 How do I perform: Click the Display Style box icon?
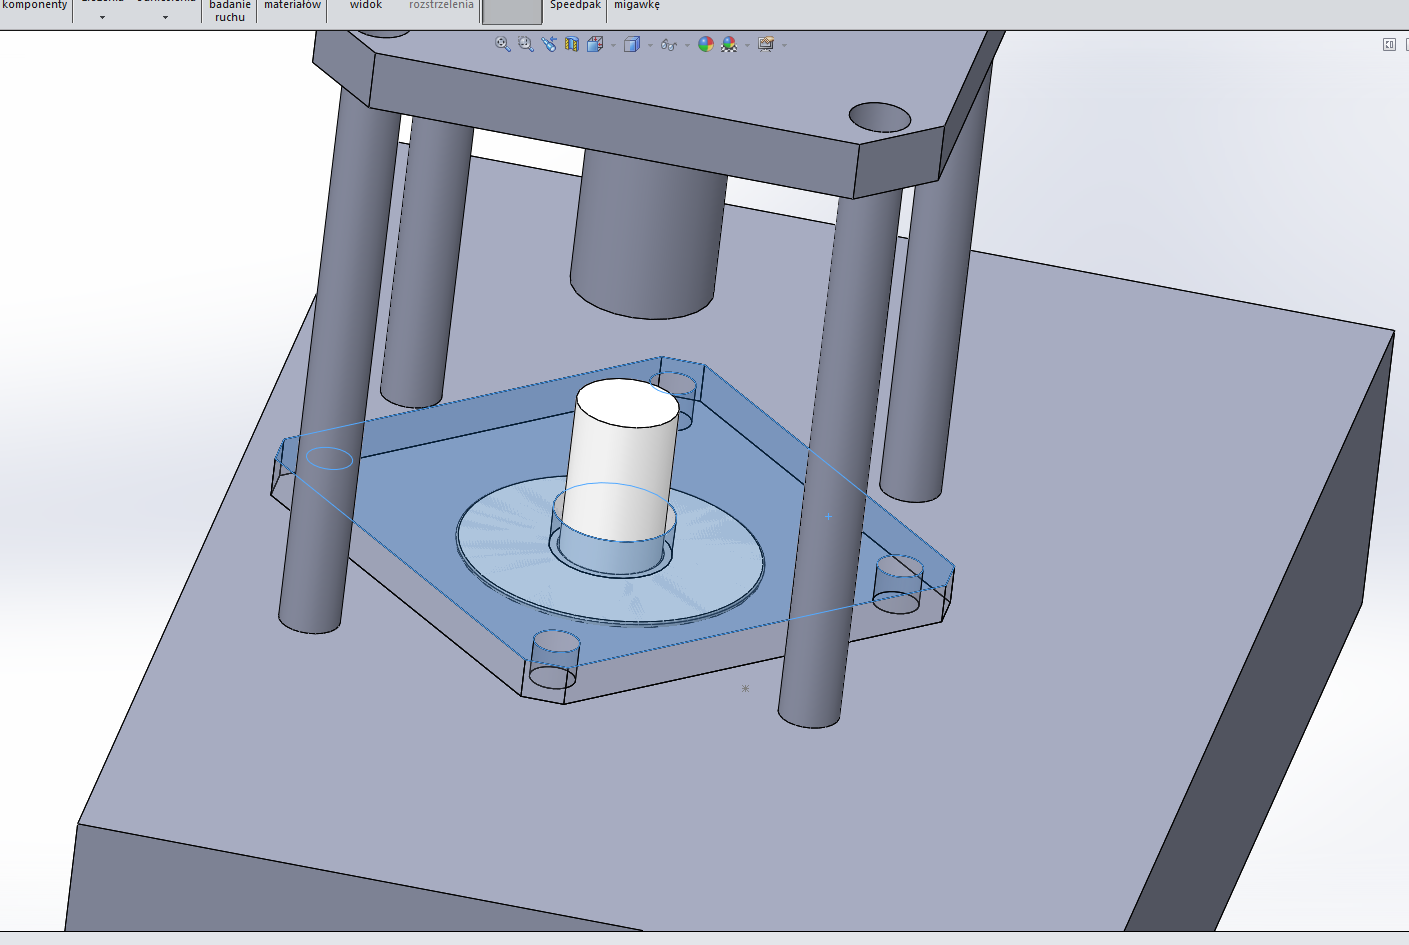pyautogui.click(x=632, y=44)
